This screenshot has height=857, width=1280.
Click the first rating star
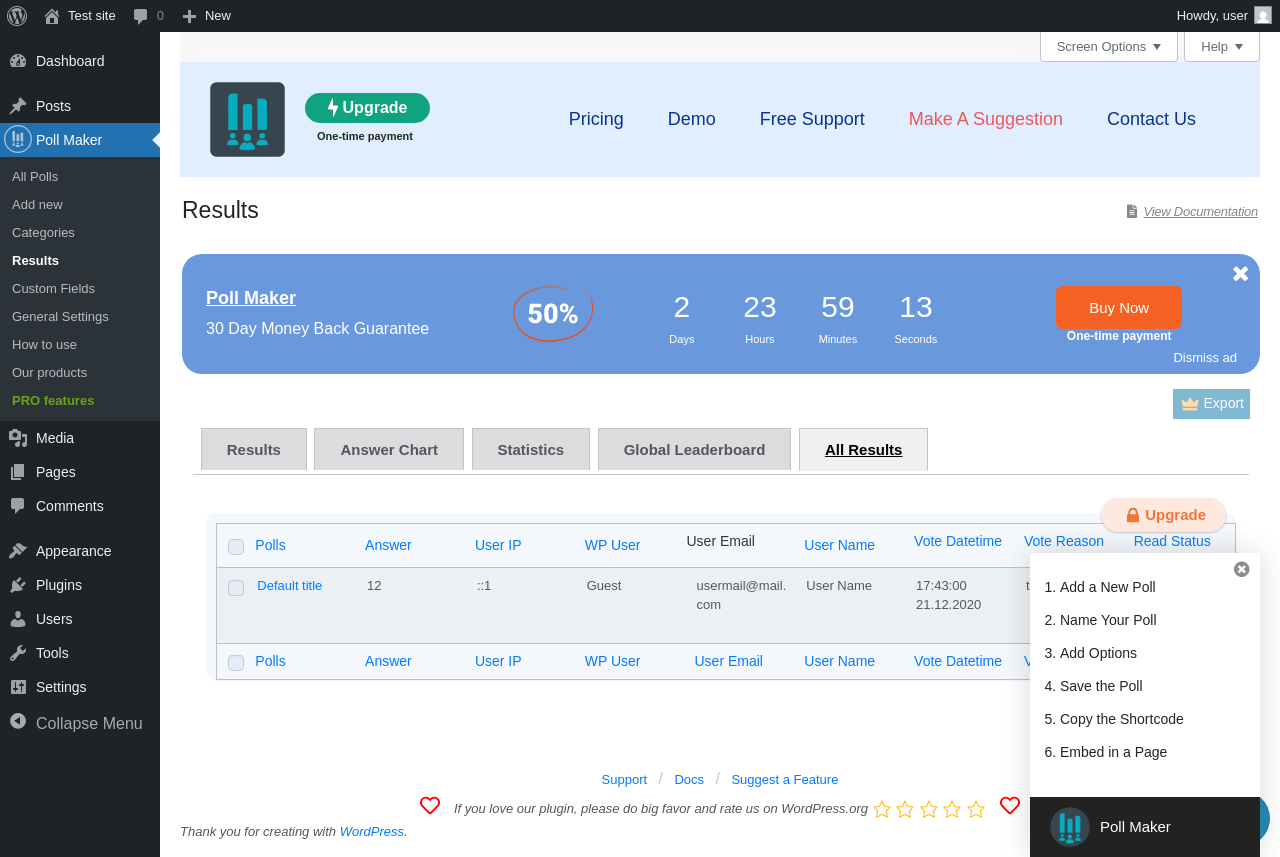click(x=882, y=809)
